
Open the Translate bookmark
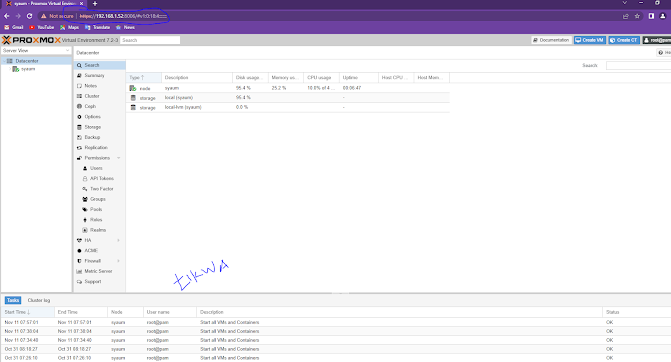pos(98,27)
